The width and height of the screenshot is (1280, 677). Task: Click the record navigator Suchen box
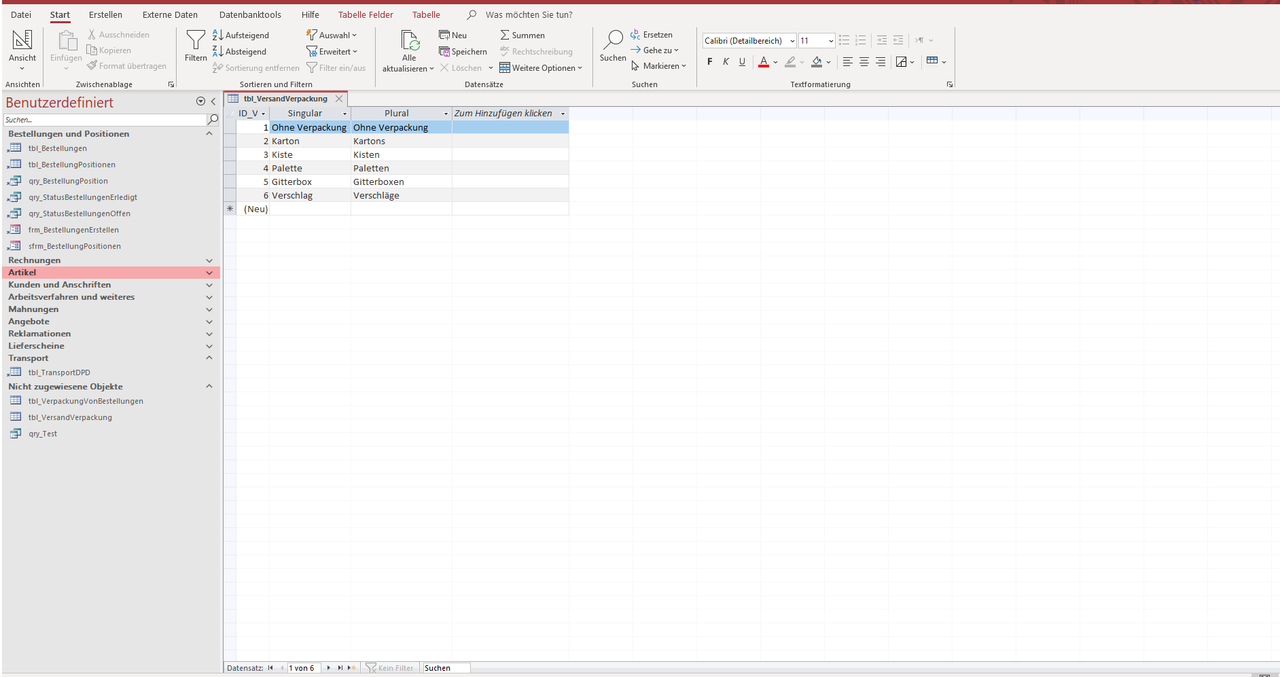(x=446, y=667)
